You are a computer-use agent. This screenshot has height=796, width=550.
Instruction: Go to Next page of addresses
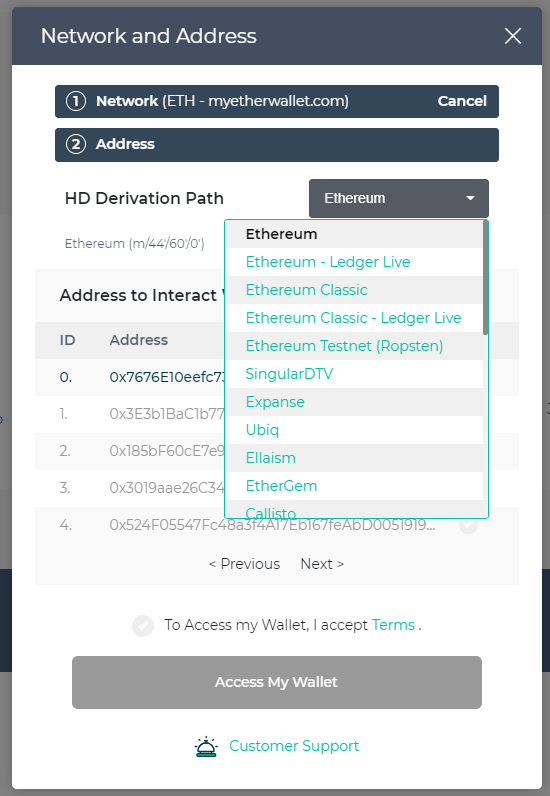[322, 564]
